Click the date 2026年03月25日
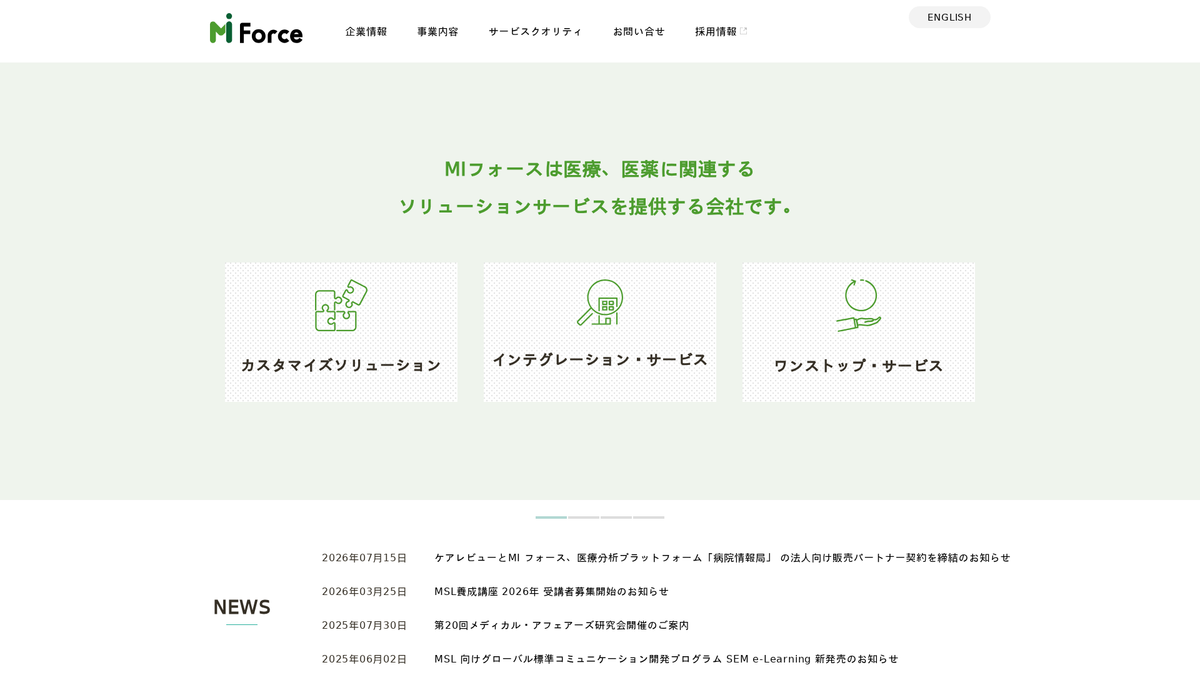The height and width of the screenshot is (675, 1200). click(x=364, y=592)
